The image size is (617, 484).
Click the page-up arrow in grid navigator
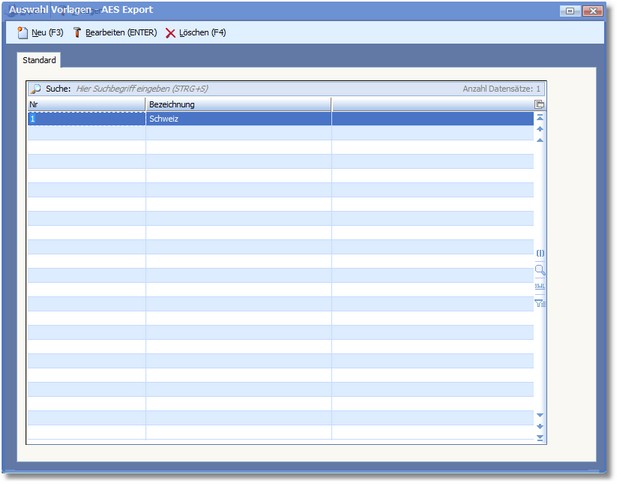click(x=540, y=129)
